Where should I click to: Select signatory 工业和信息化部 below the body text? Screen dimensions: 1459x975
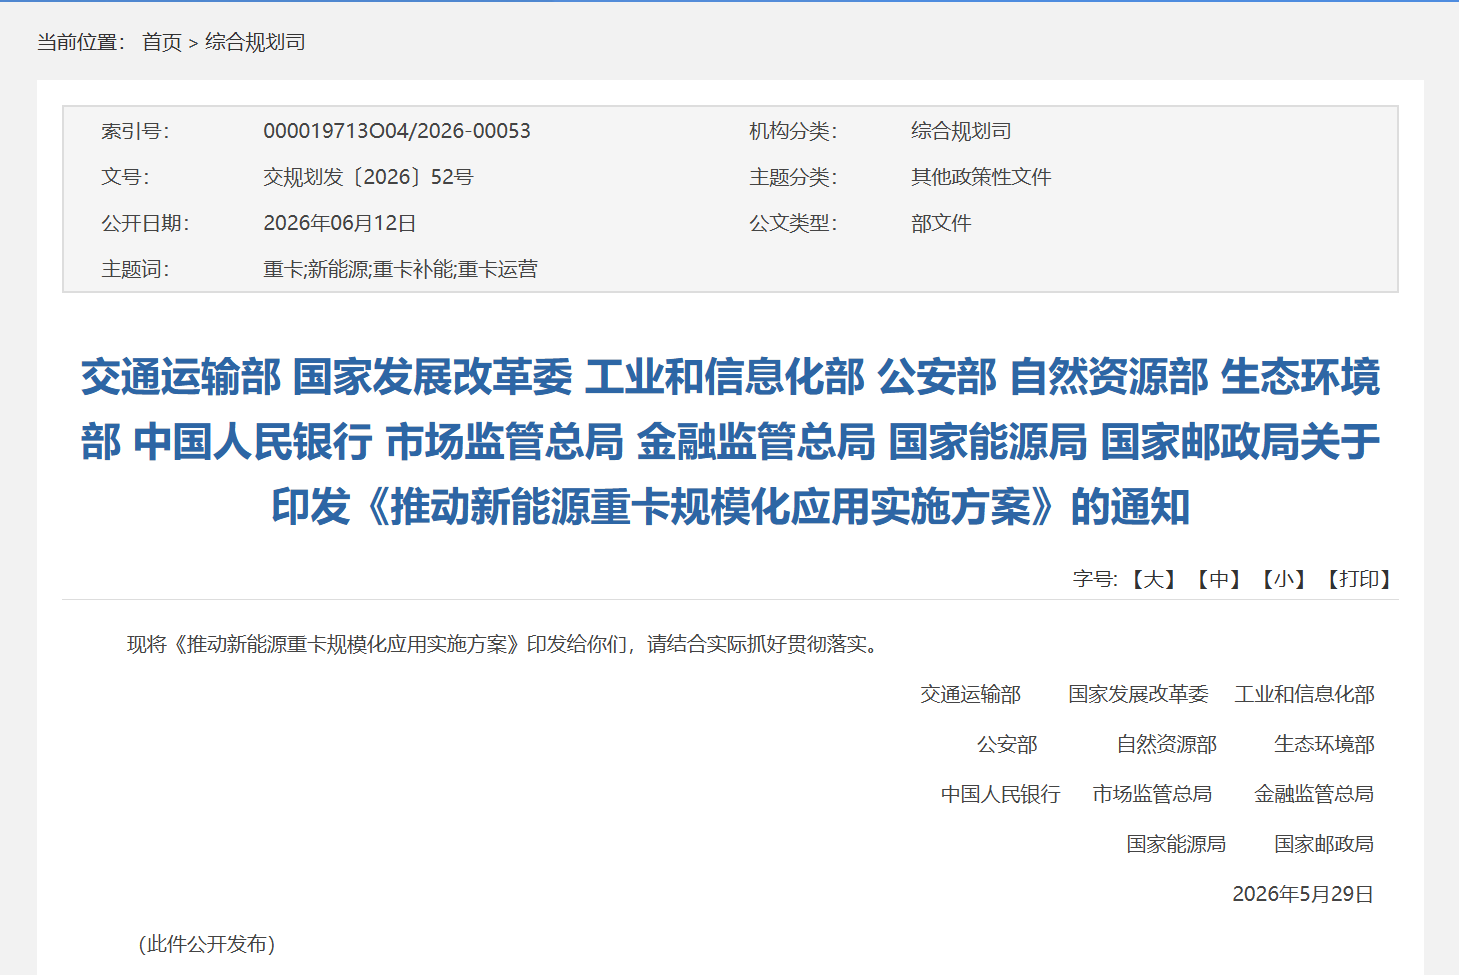(1305, 694)
